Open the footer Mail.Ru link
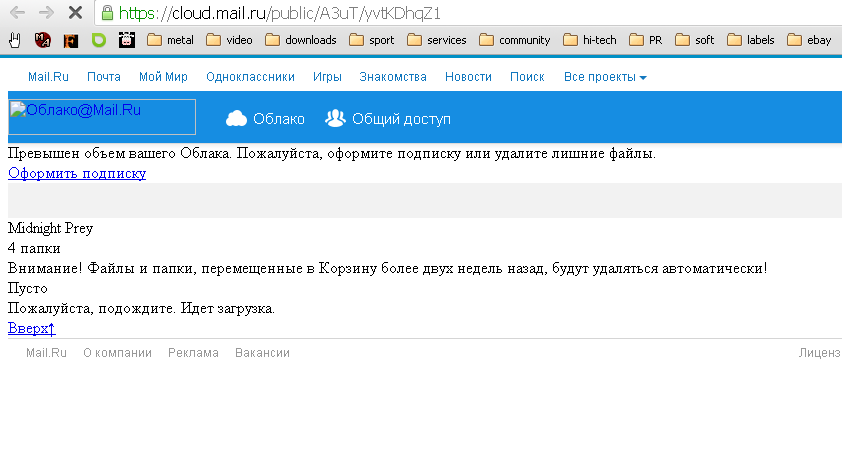Screen dimensions: 842x450 click(46, 353)
